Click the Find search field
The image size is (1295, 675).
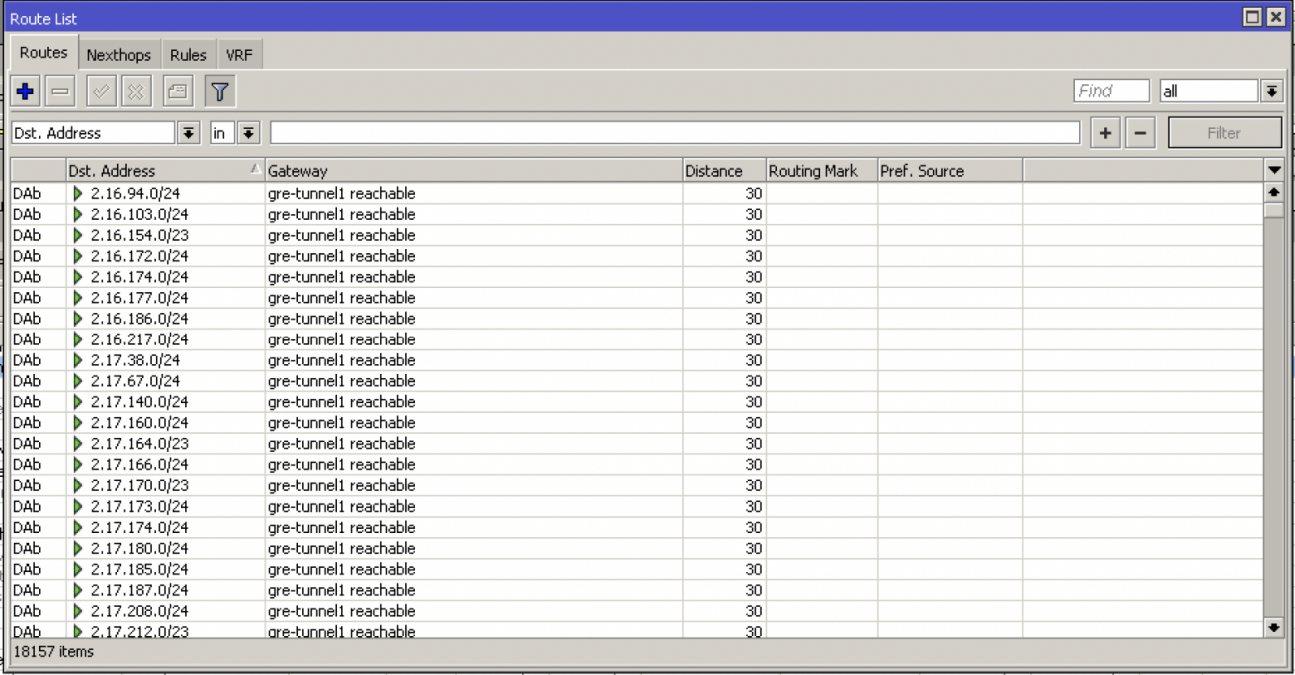(x=1111, y=91)
